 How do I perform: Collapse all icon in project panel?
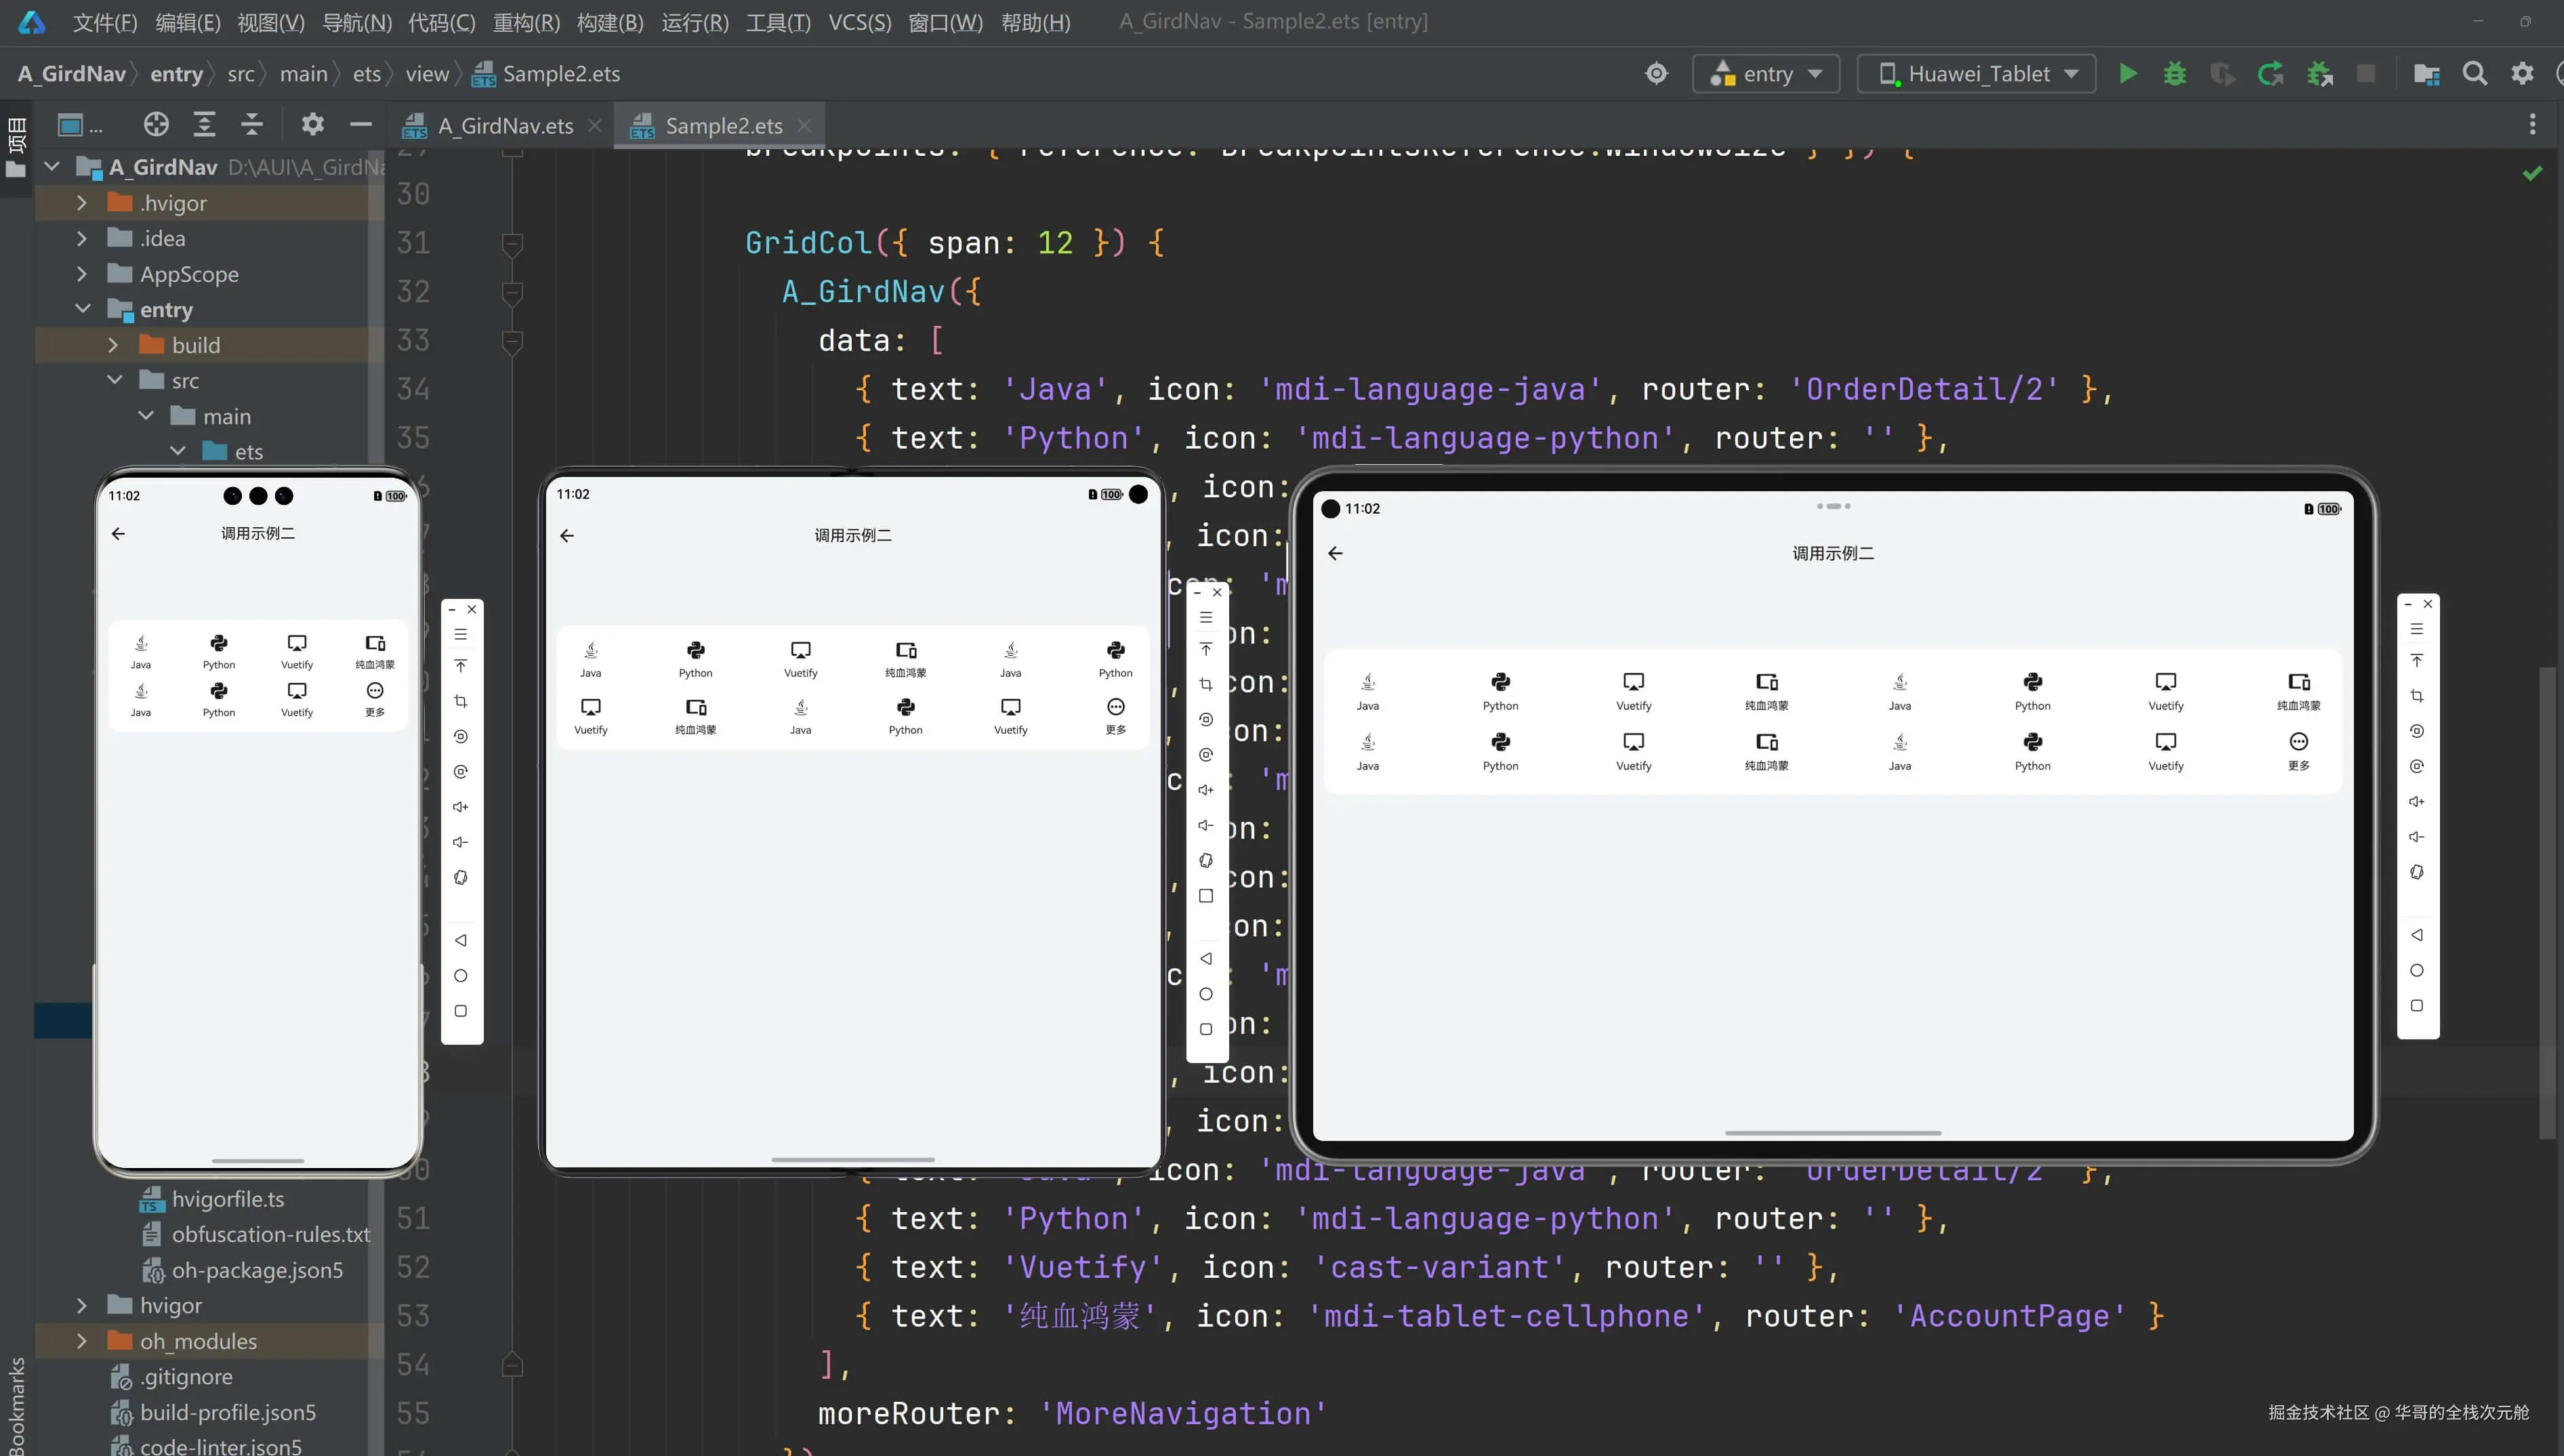(x=252, y=125)
